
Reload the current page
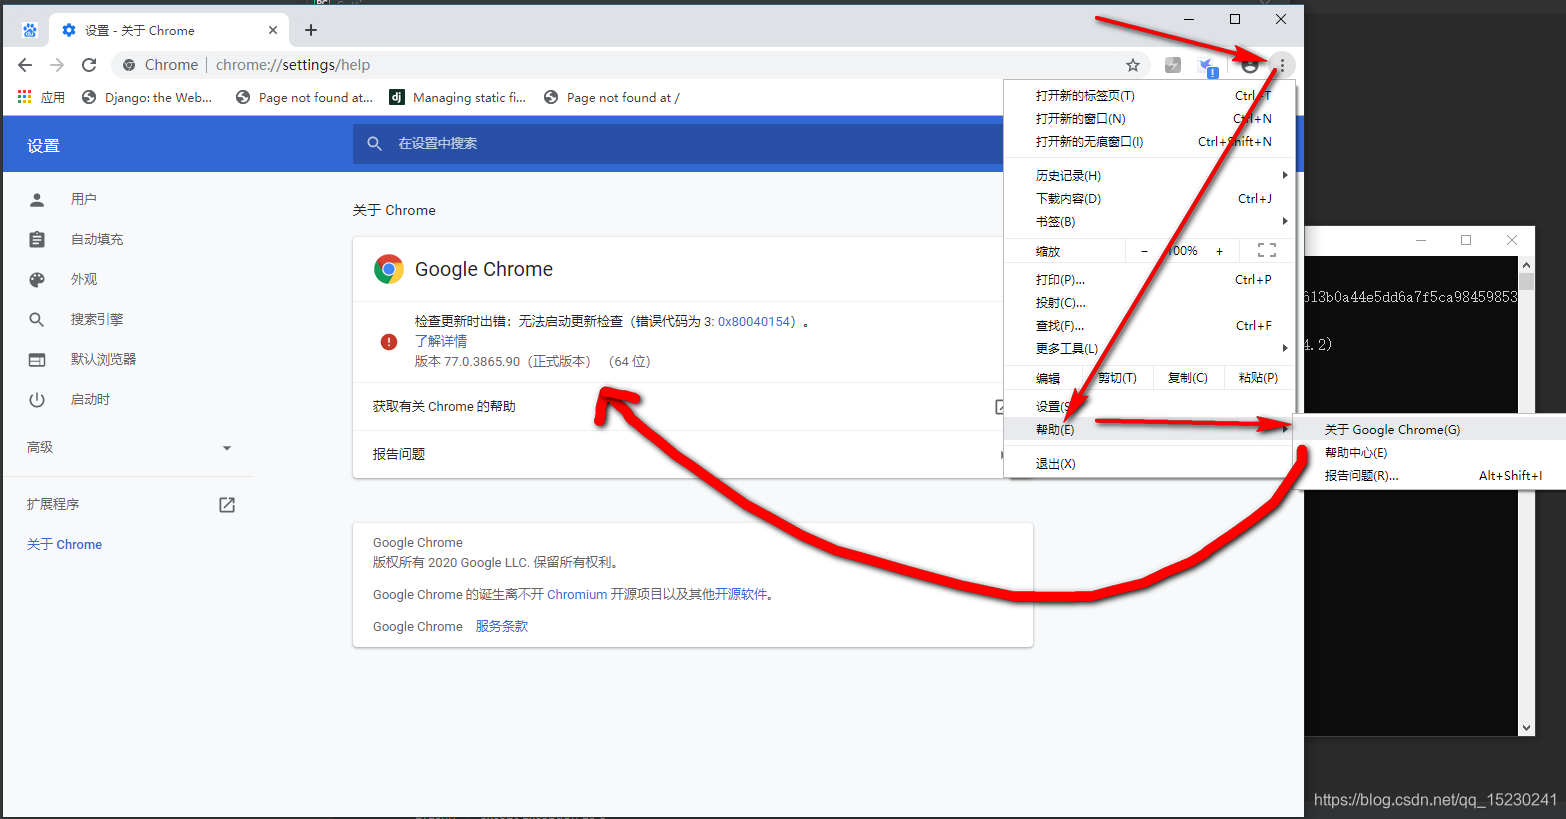(x=89, y=65)
